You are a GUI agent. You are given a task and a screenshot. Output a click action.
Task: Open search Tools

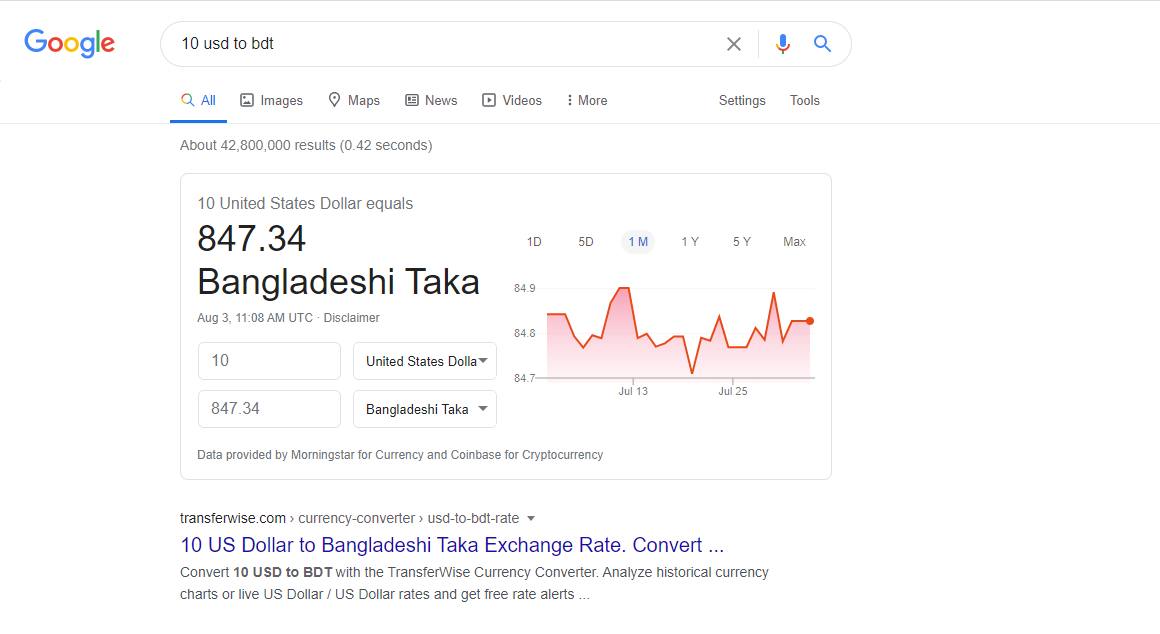(x=804, y=101)
